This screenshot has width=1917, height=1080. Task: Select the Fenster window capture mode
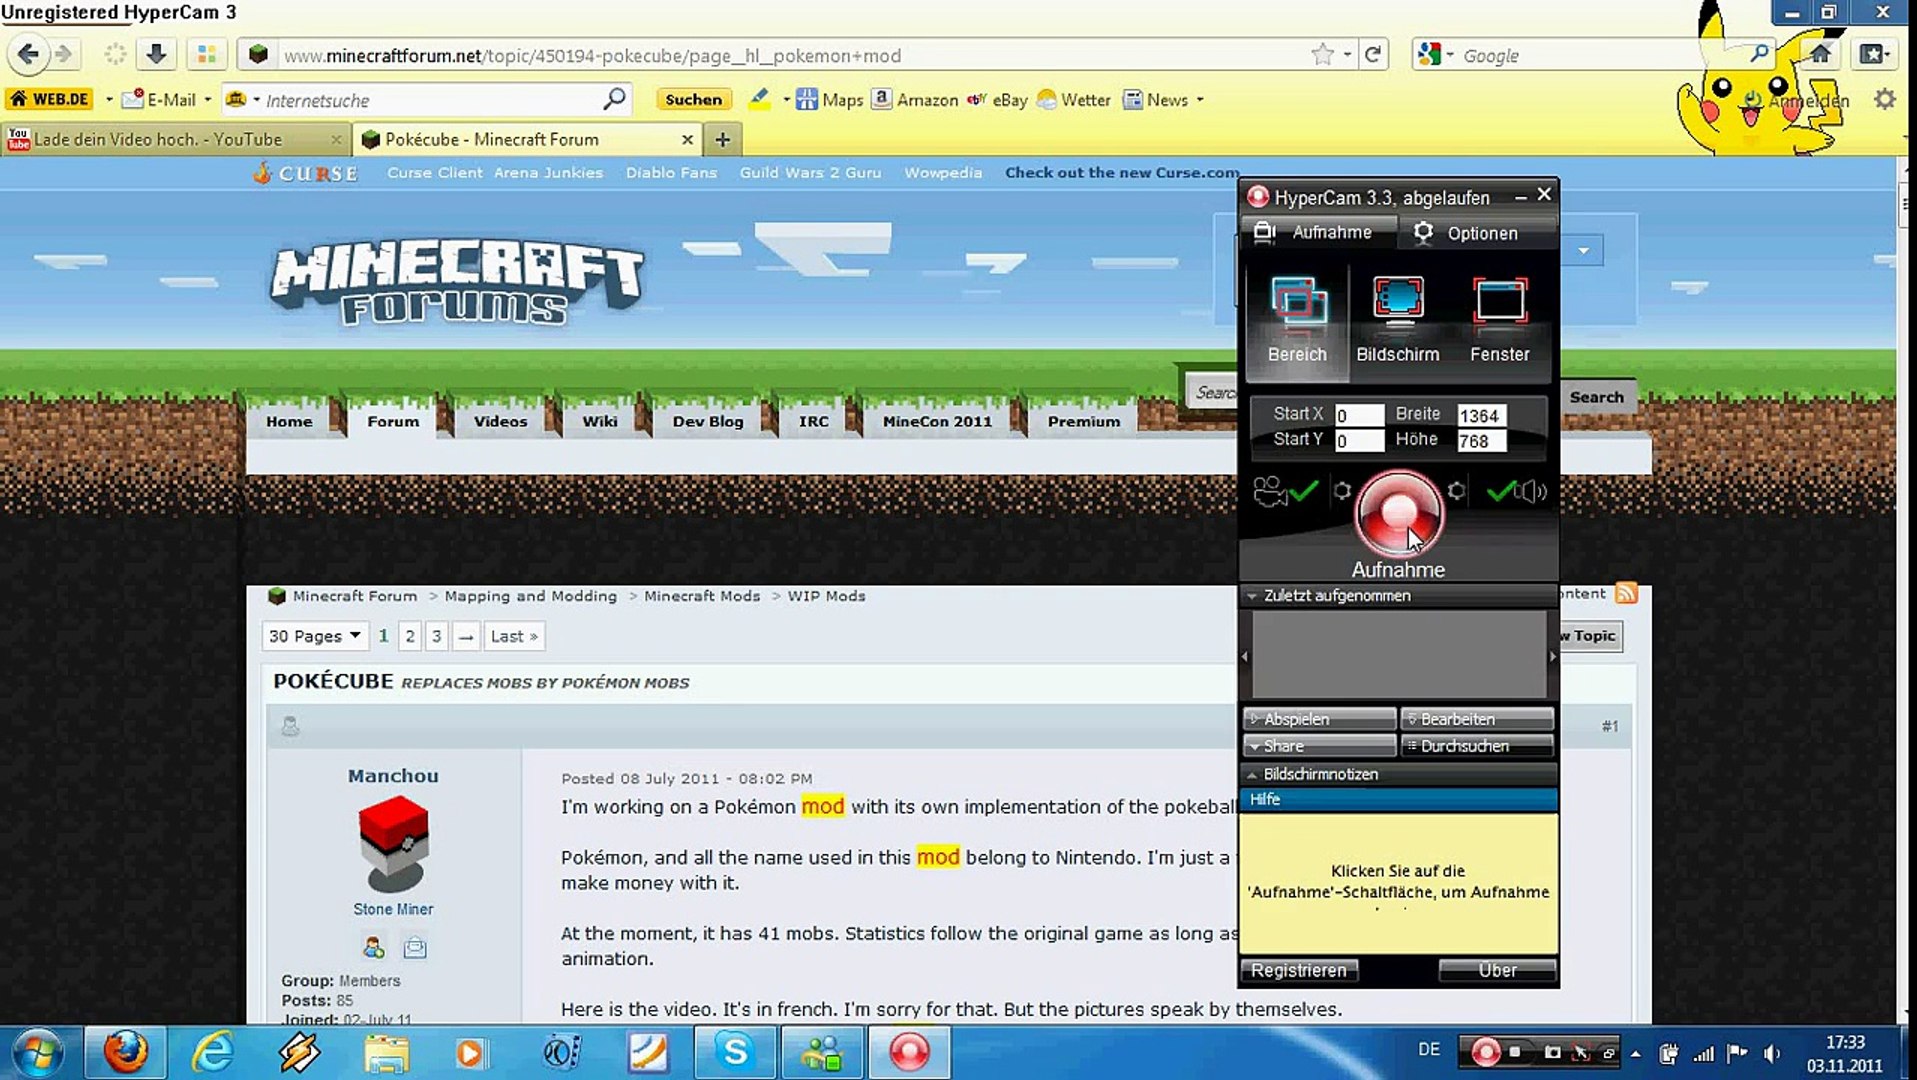tap(1499, 320)
